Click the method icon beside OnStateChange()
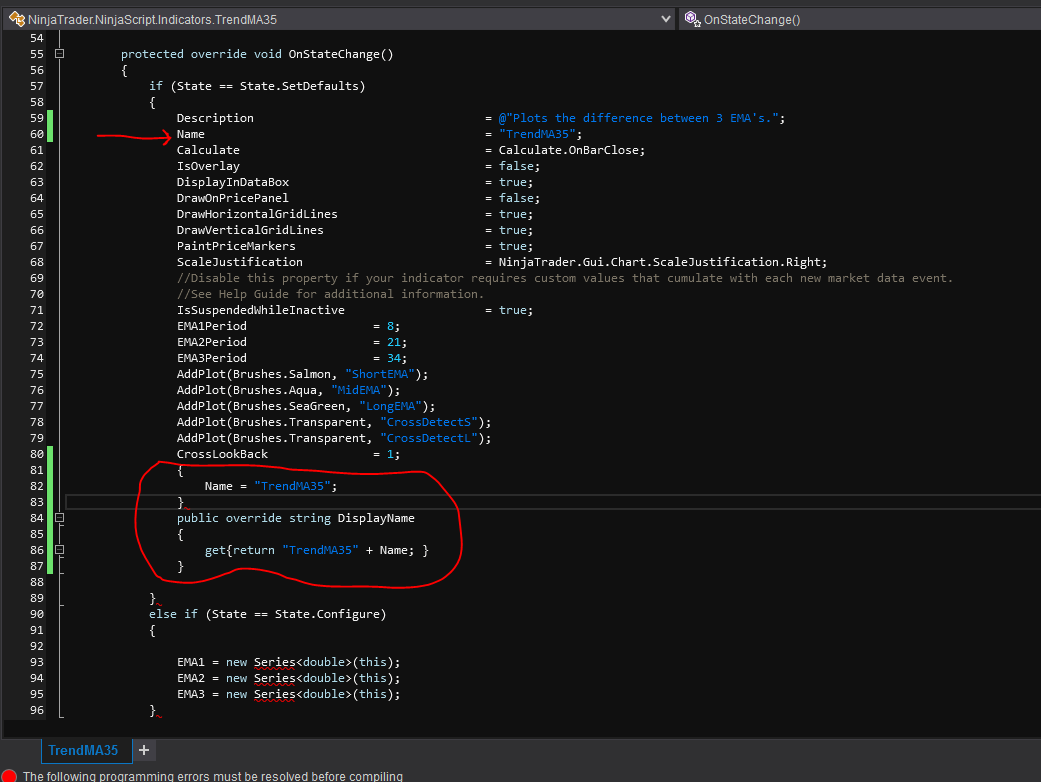The width and height of the screenshot is (1041, 782). 691,19
